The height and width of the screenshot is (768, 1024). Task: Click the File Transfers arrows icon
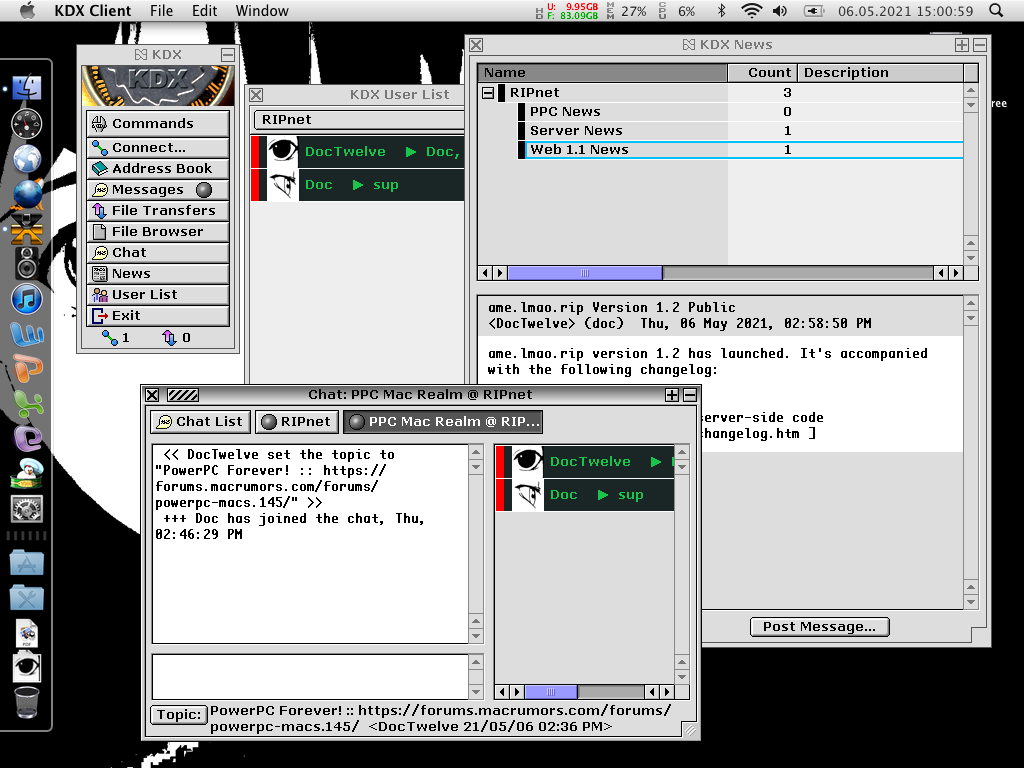[x=99, y=211]
